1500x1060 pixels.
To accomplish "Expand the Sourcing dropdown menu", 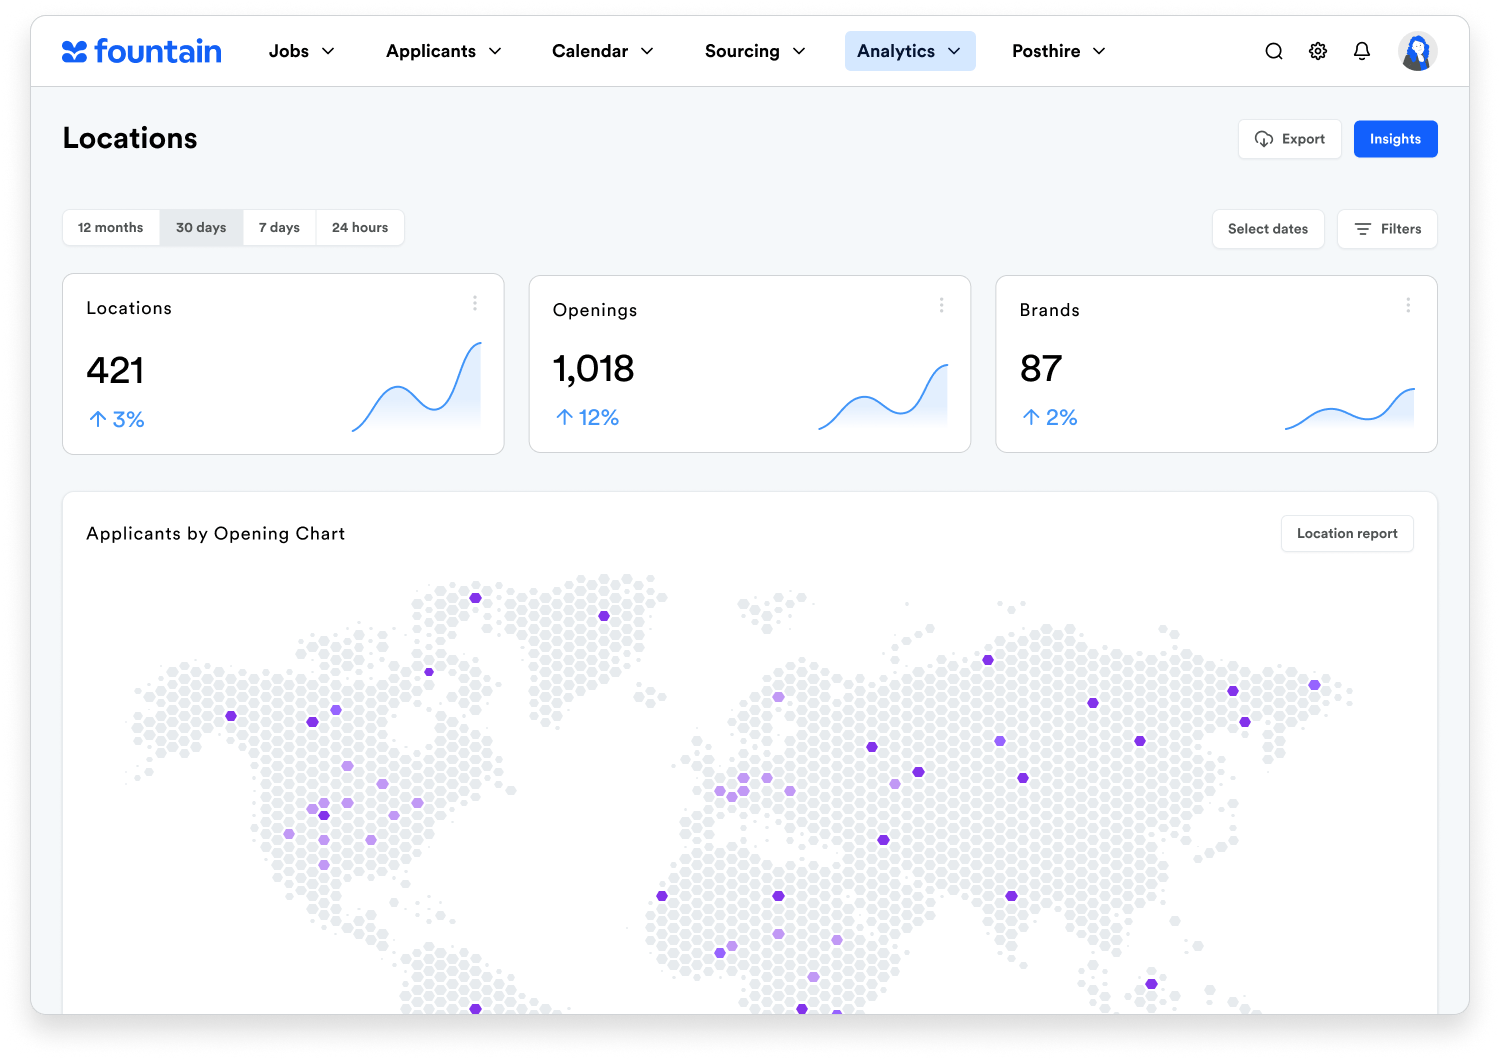I will [754, 51].
